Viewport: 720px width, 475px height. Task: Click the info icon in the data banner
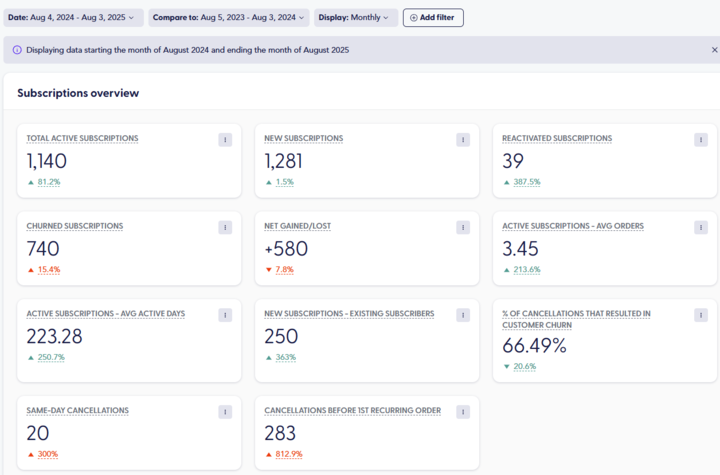(x=17, y=50)
